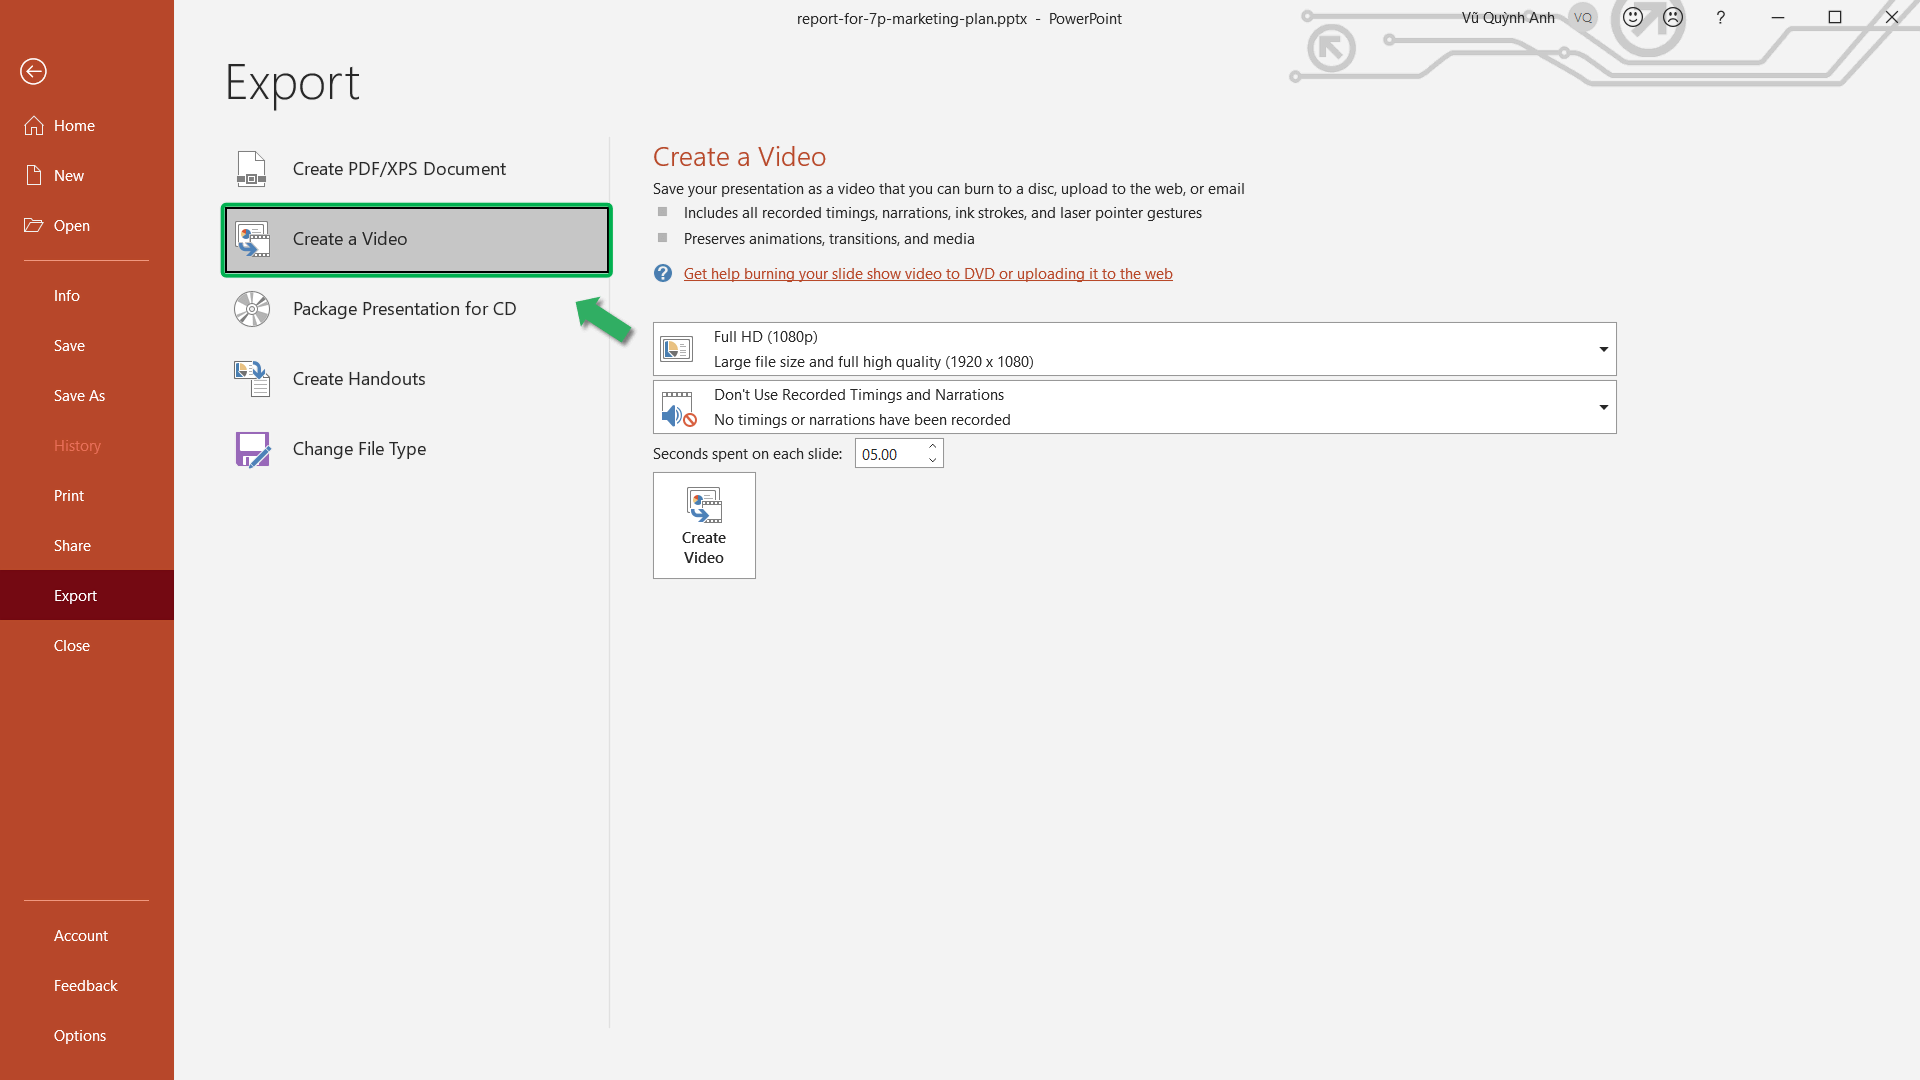The image size is (1920, 1080).
Task: Select Save As in the sidebar
Action: 79,395
